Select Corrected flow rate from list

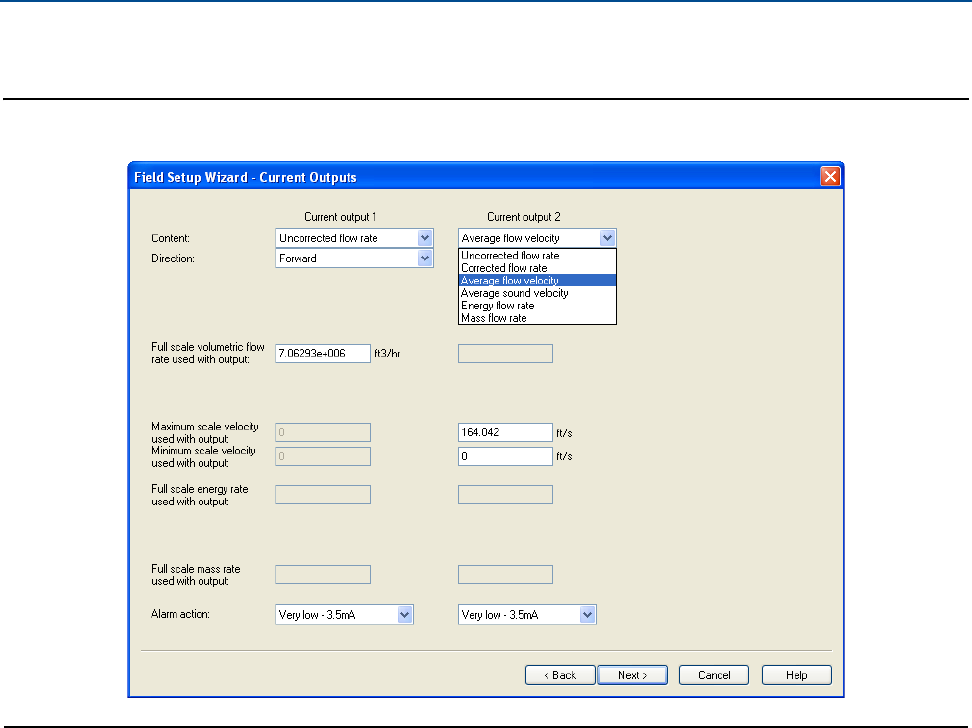point(504,268)
